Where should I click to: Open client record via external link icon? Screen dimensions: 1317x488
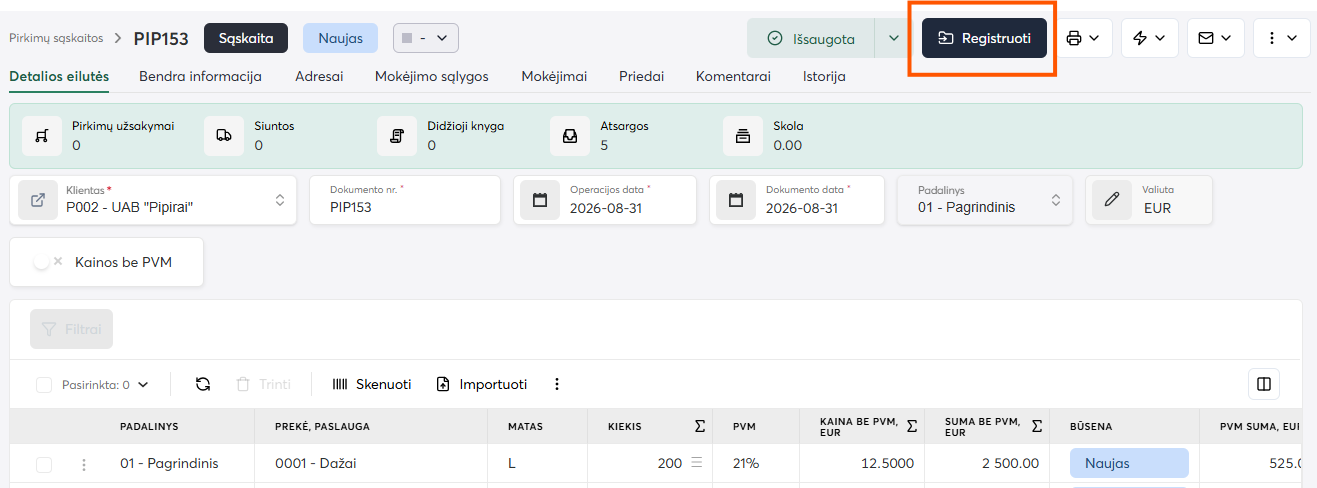pos(38,200)
